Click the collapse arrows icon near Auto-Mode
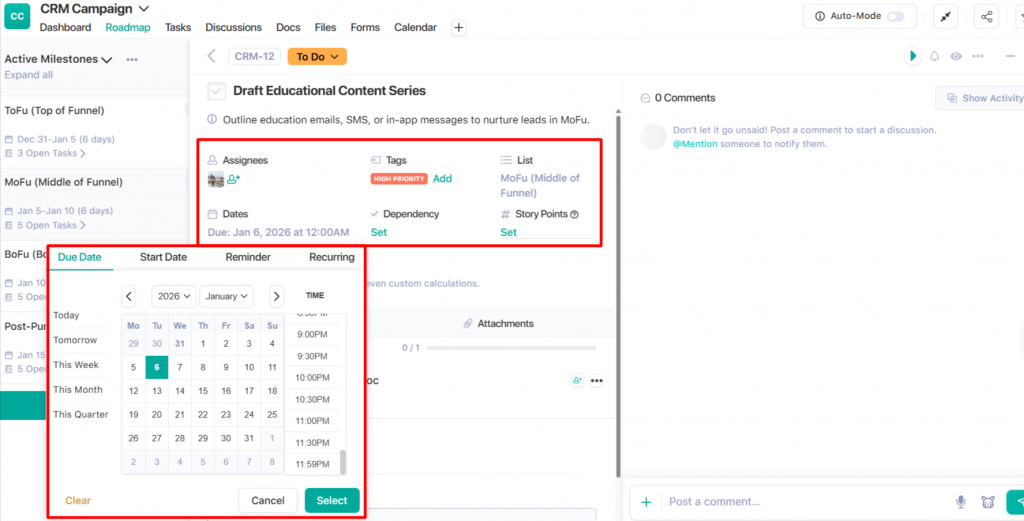This screenshot has height=521, width=1024. [x=946, y=16]
